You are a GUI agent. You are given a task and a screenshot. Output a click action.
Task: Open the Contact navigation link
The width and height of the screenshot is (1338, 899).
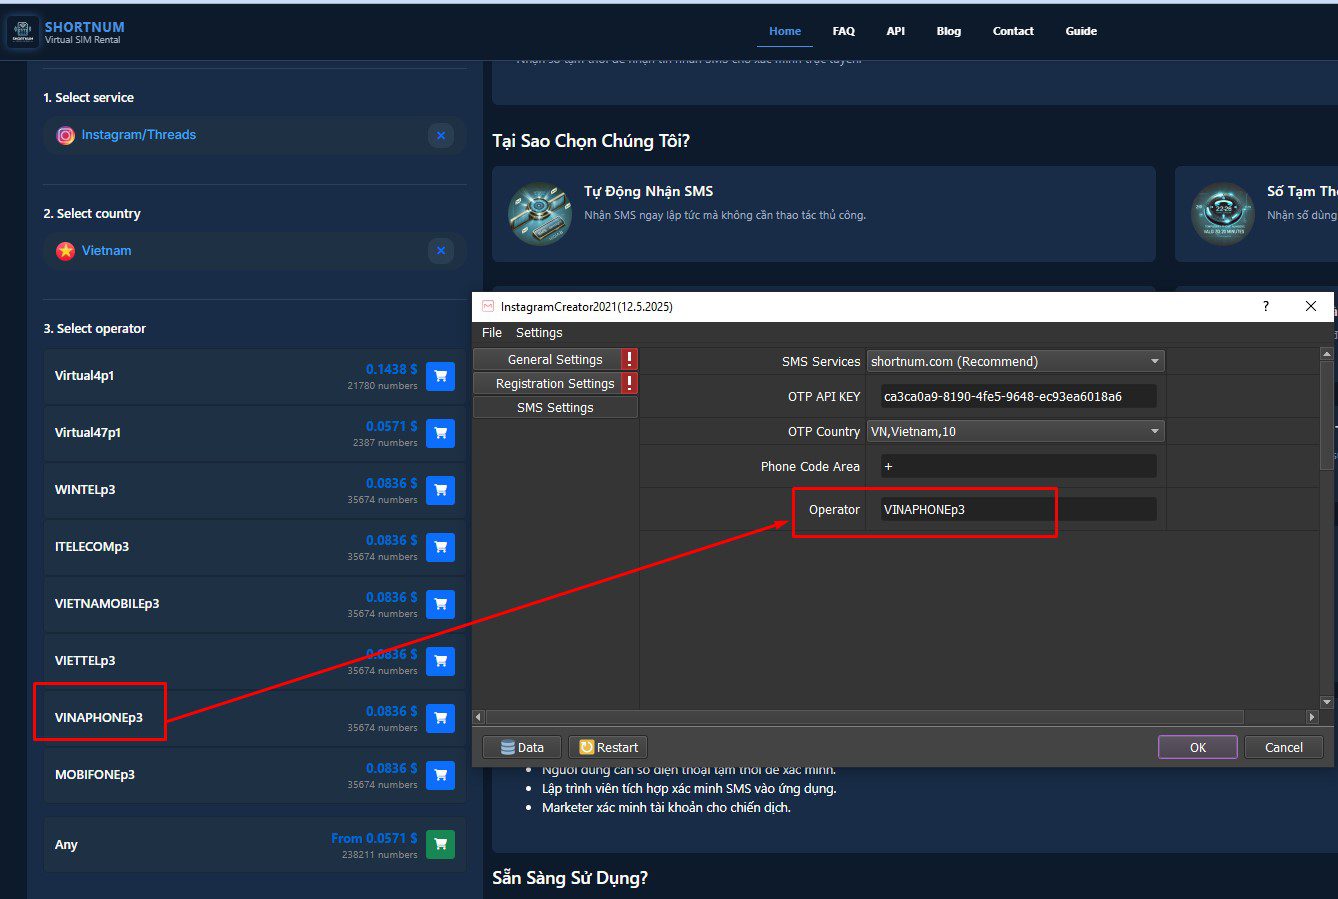coord(1013,31)
